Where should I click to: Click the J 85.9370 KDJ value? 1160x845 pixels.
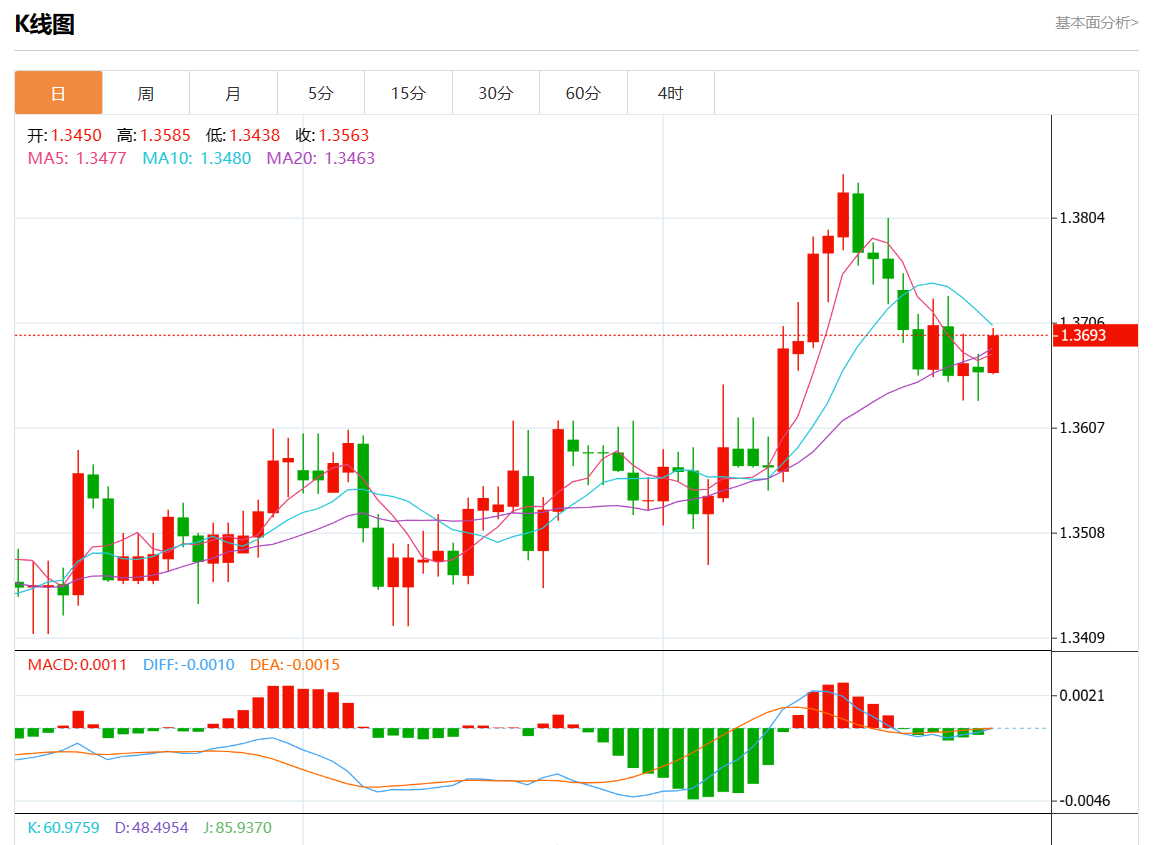237,827
